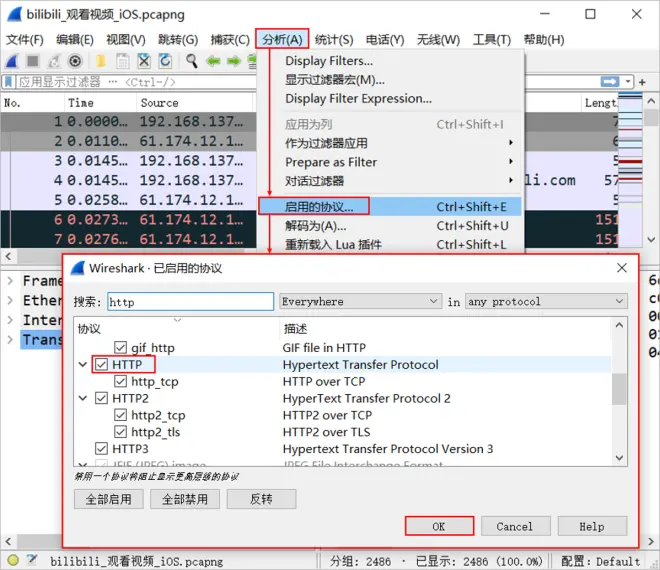The image size is (660, 570).
Task: Open a capture file with folder icon
Action: [101, 61]
